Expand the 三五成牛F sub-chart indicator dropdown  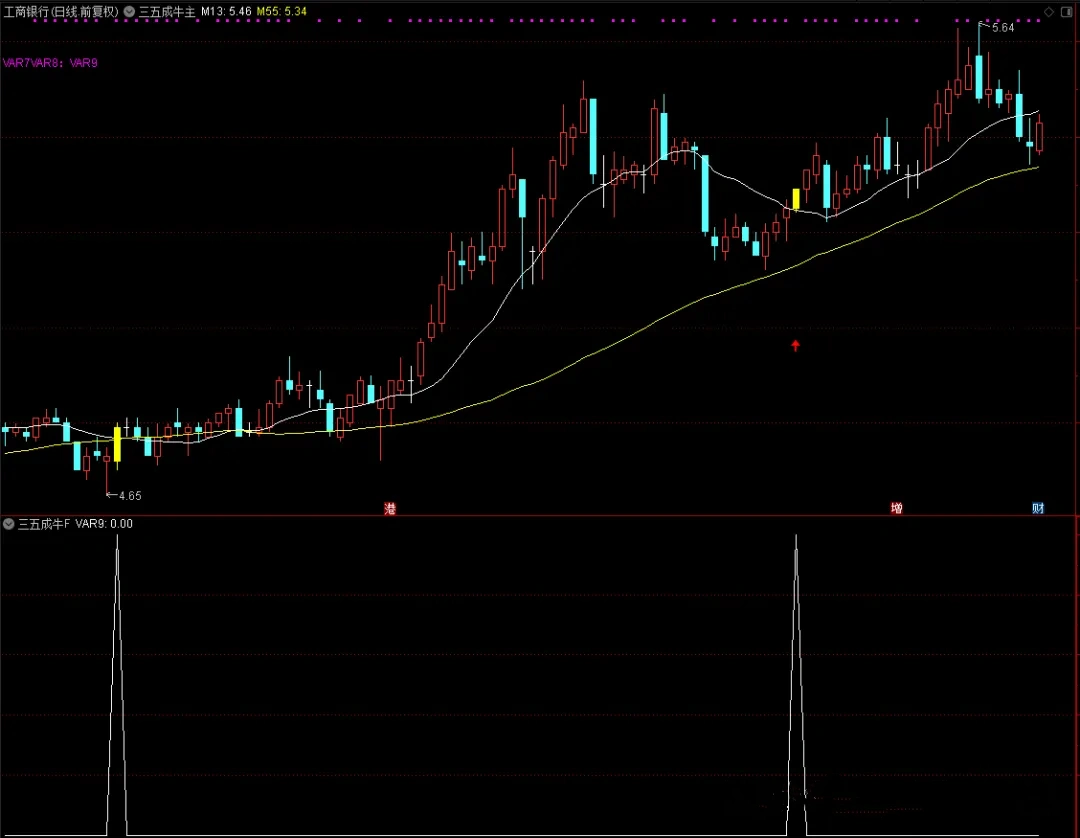click(9, 523)
